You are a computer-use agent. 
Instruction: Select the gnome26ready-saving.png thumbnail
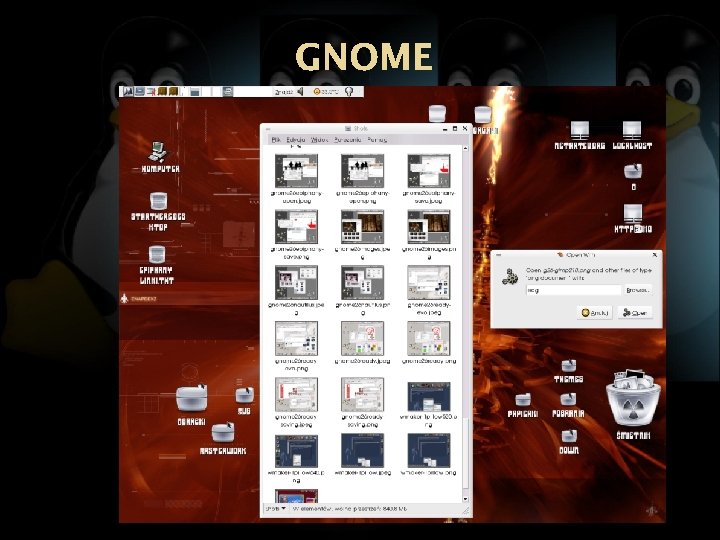pyautogui.click(x=362, y=394)
